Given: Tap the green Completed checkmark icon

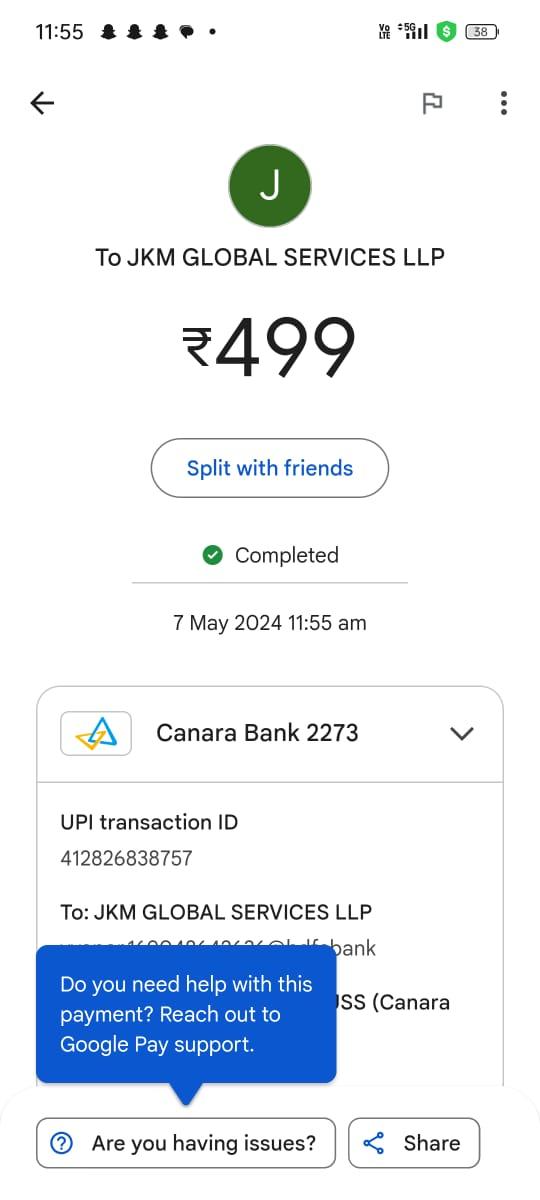Looking at the screenshot, I should click(212, 555).
